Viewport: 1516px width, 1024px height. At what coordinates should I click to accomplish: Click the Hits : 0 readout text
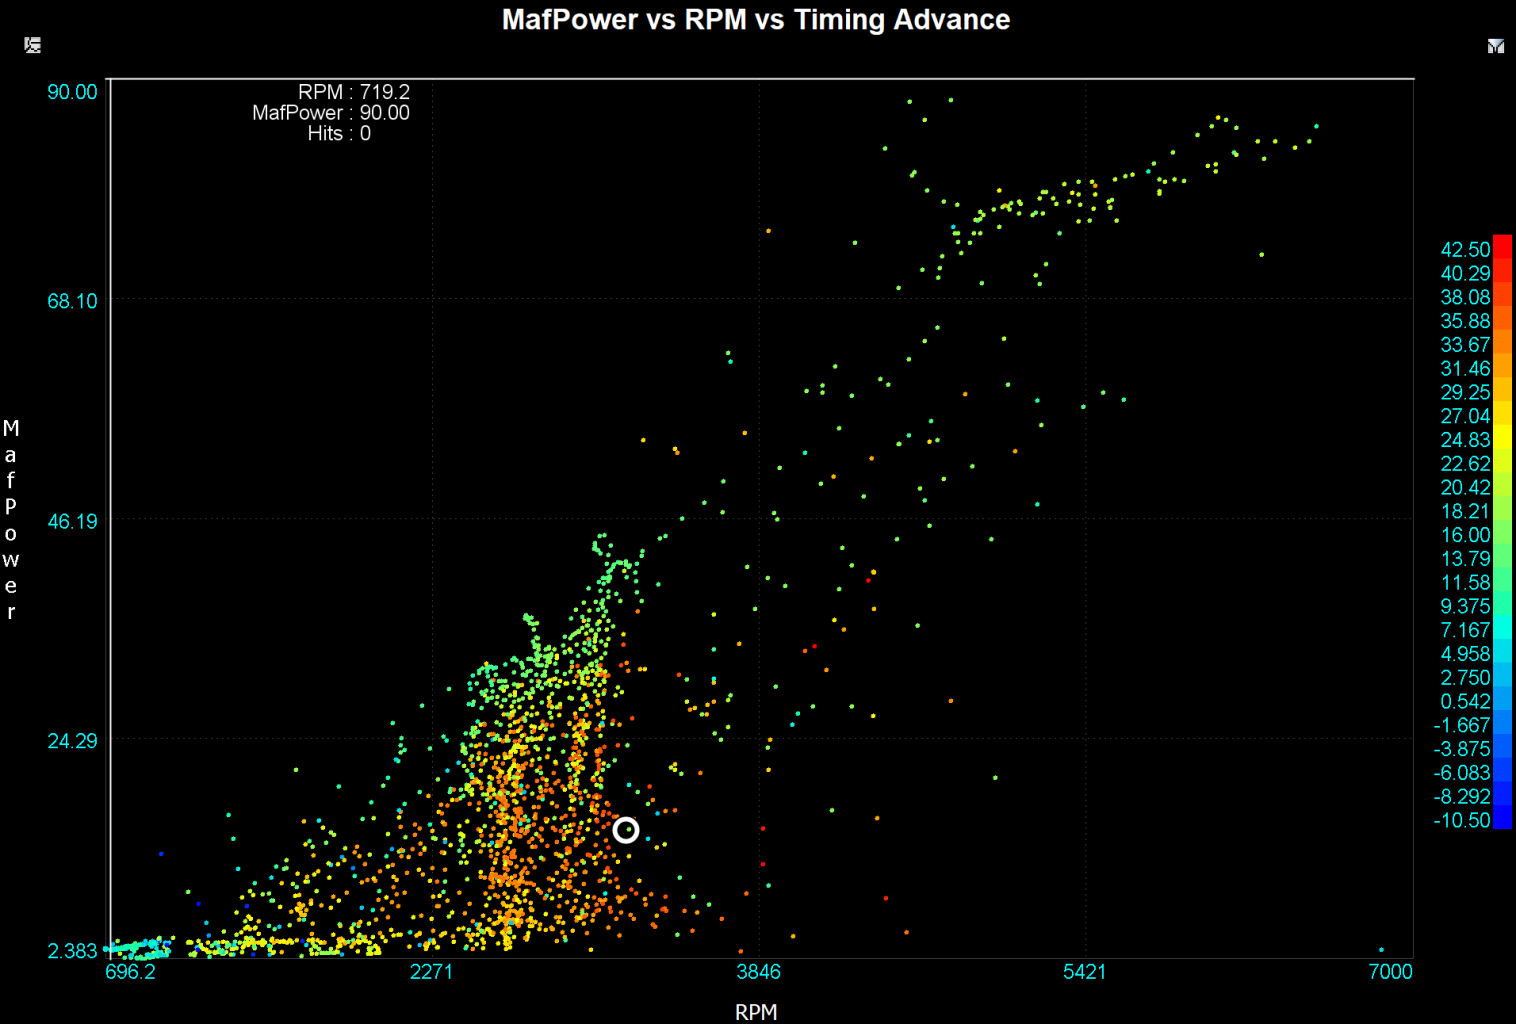339,134
